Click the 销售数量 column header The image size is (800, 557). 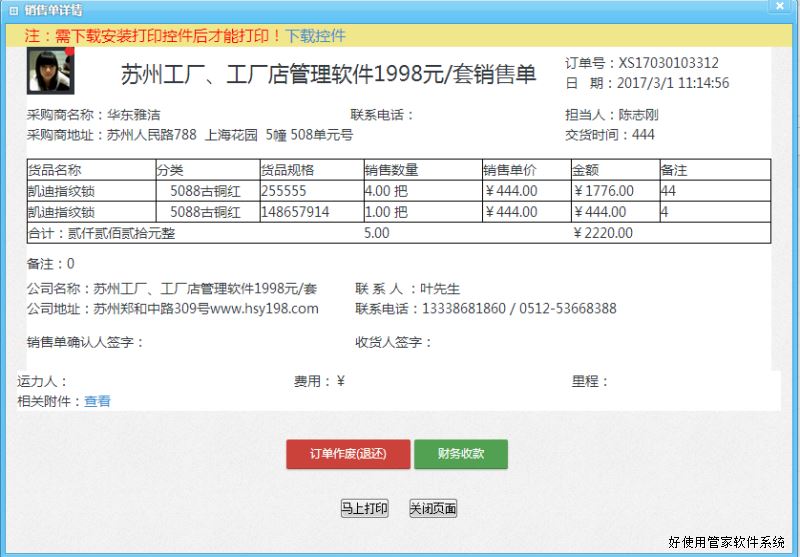[392, 170]
